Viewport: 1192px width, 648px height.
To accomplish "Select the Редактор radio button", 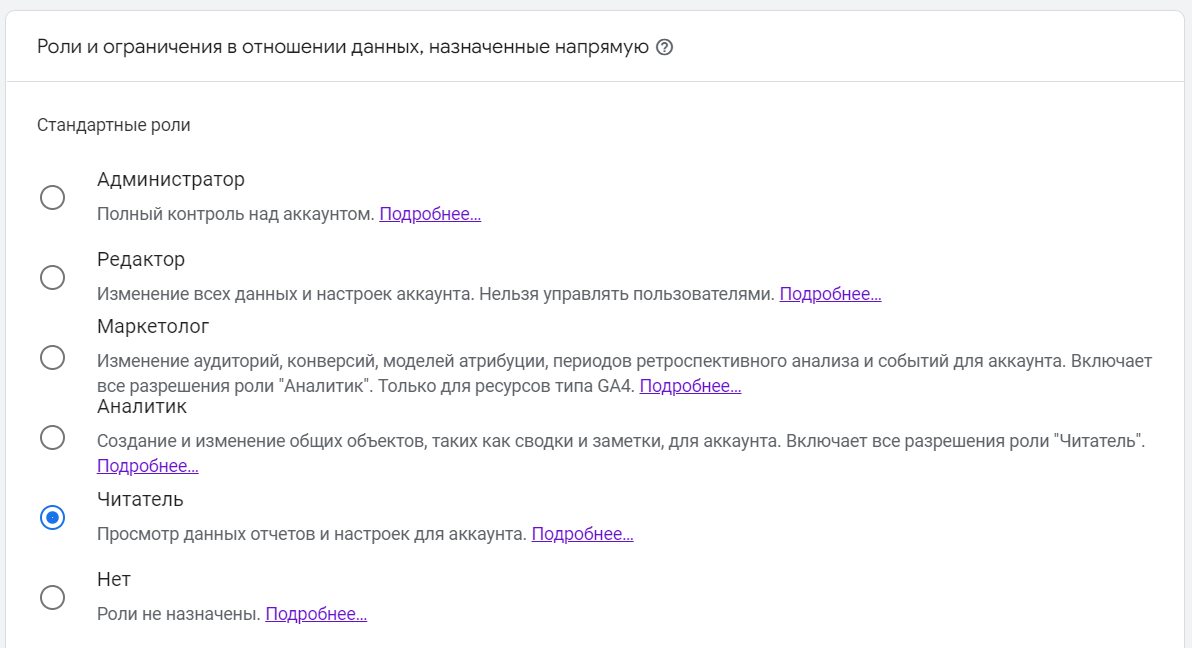I will tap(52, 277).
